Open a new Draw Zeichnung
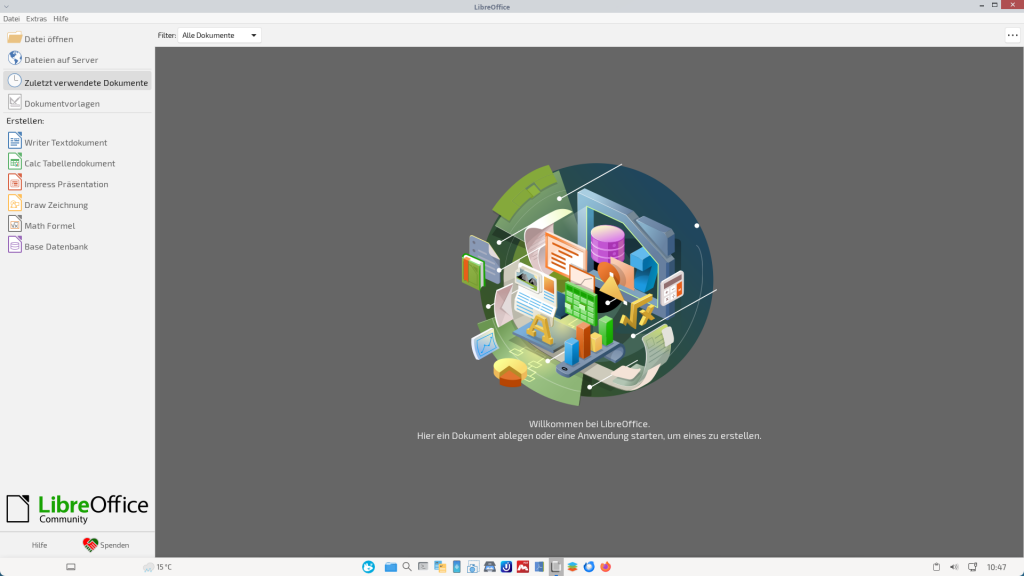1024x576 pixels. tap(56, 205)
